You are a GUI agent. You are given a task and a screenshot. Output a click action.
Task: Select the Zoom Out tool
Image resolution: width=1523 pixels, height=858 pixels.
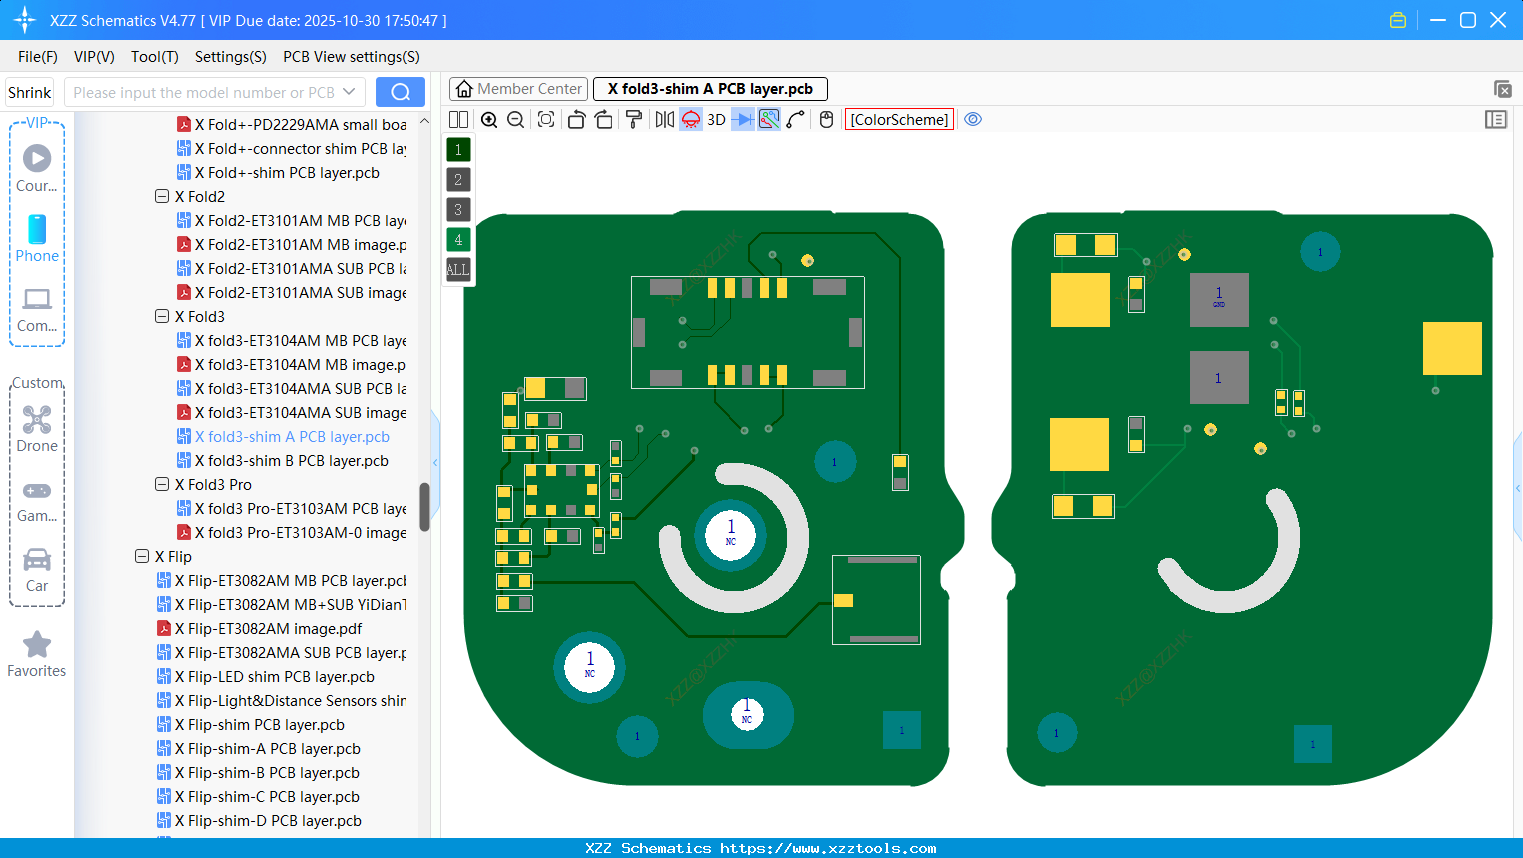(514, 119)
